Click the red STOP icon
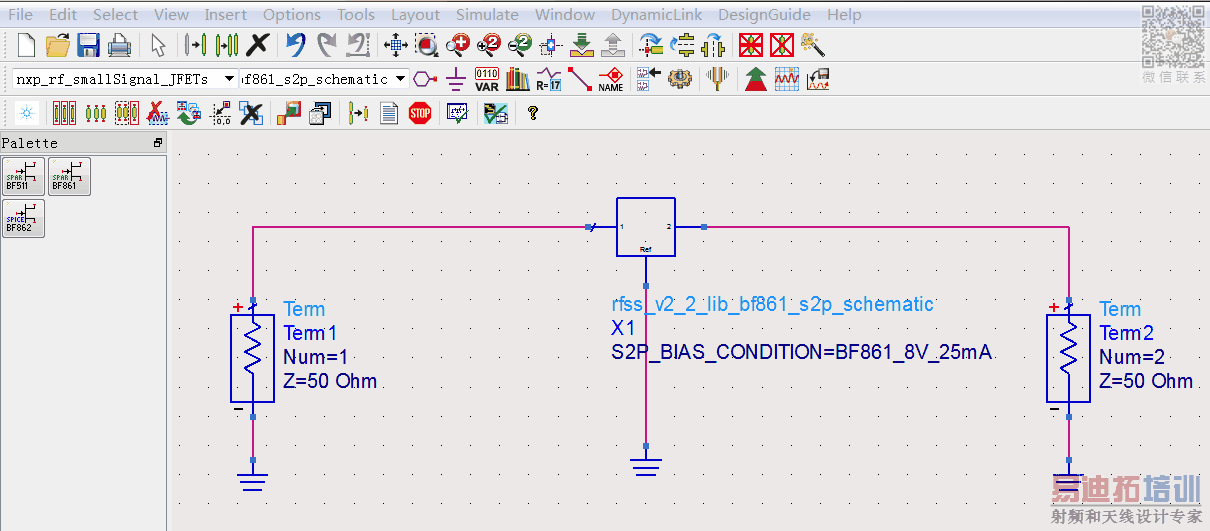Screen dimensions: 1210x531 [420, 113]
